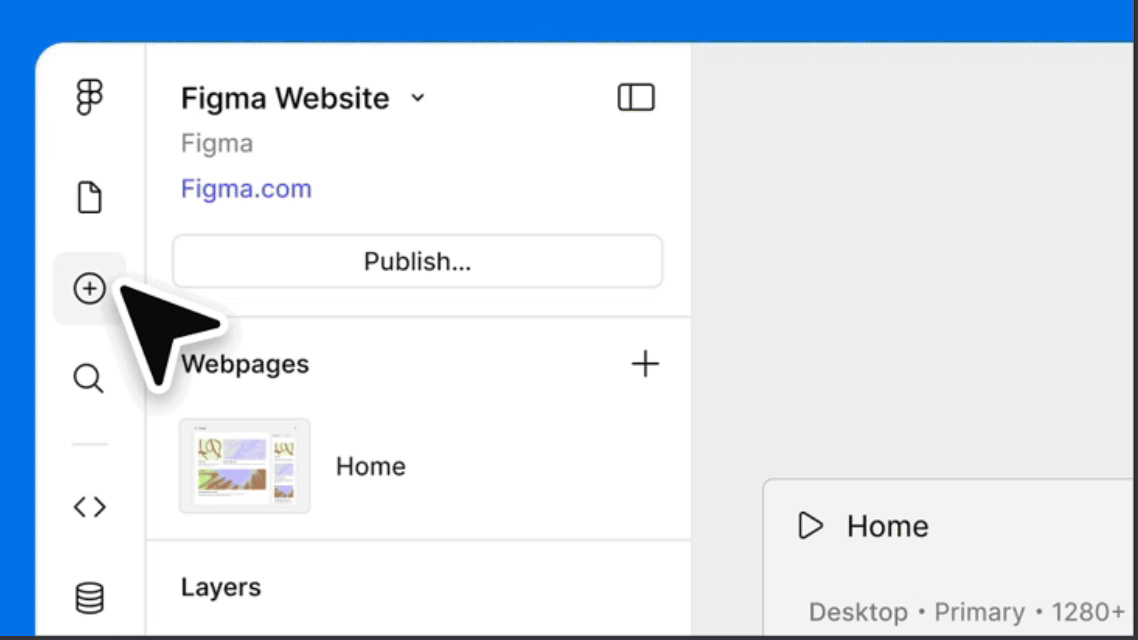Open search with the magnifier icon
The height and width of the screenshot is (640, 1138).
click(89, 378)
